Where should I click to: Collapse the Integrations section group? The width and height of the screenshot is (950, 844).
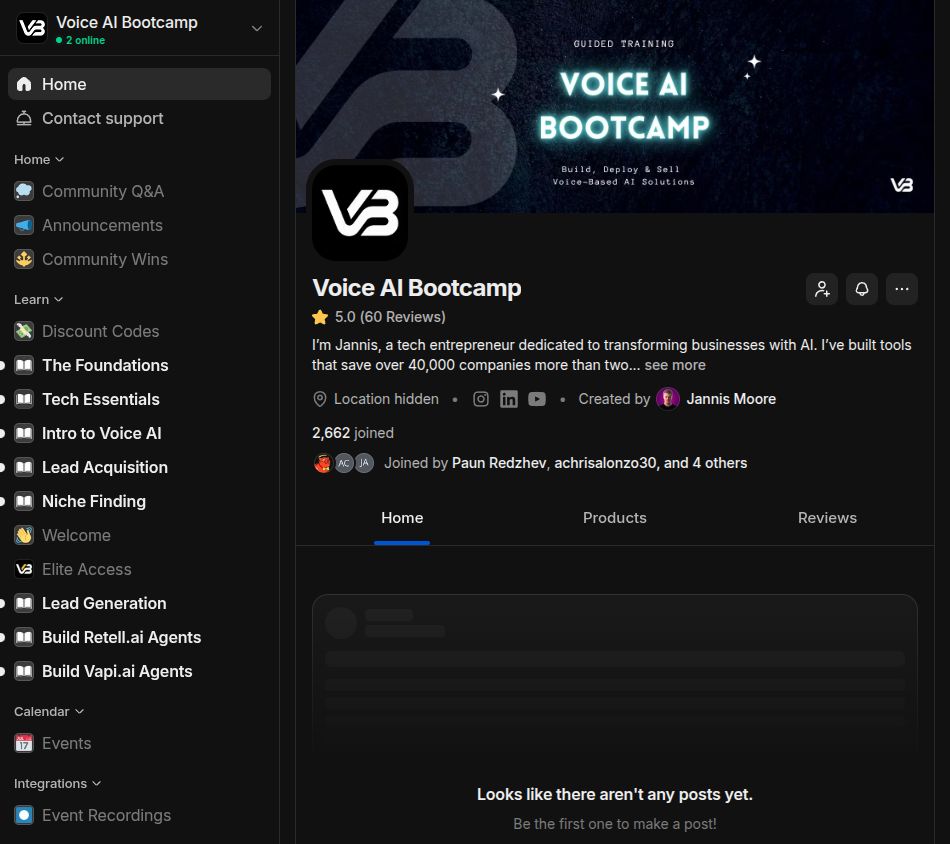click(57, 783)
